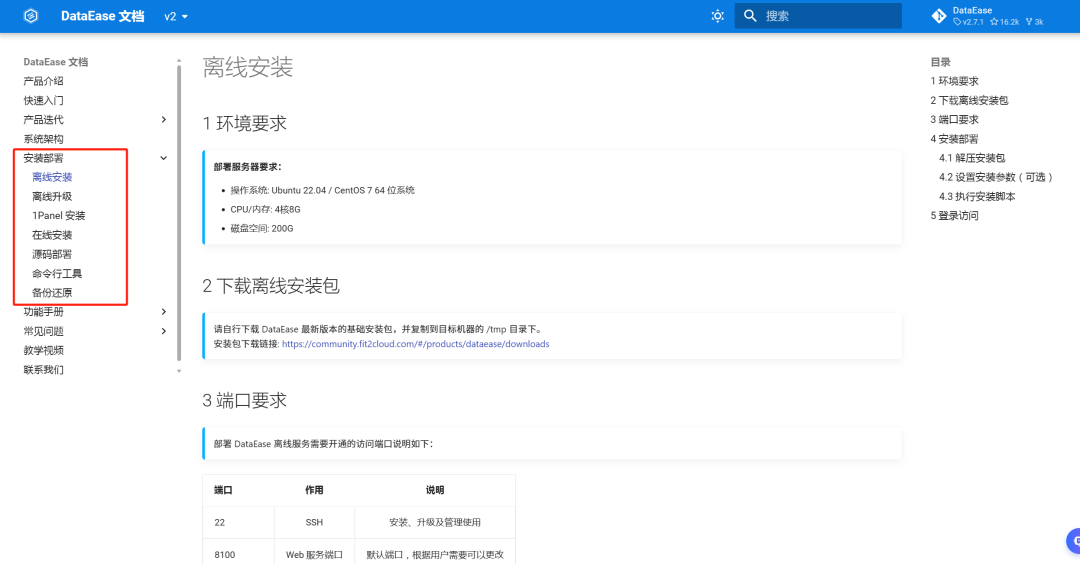Click the 安装、升级及管理使用 cell

(435, 523)
